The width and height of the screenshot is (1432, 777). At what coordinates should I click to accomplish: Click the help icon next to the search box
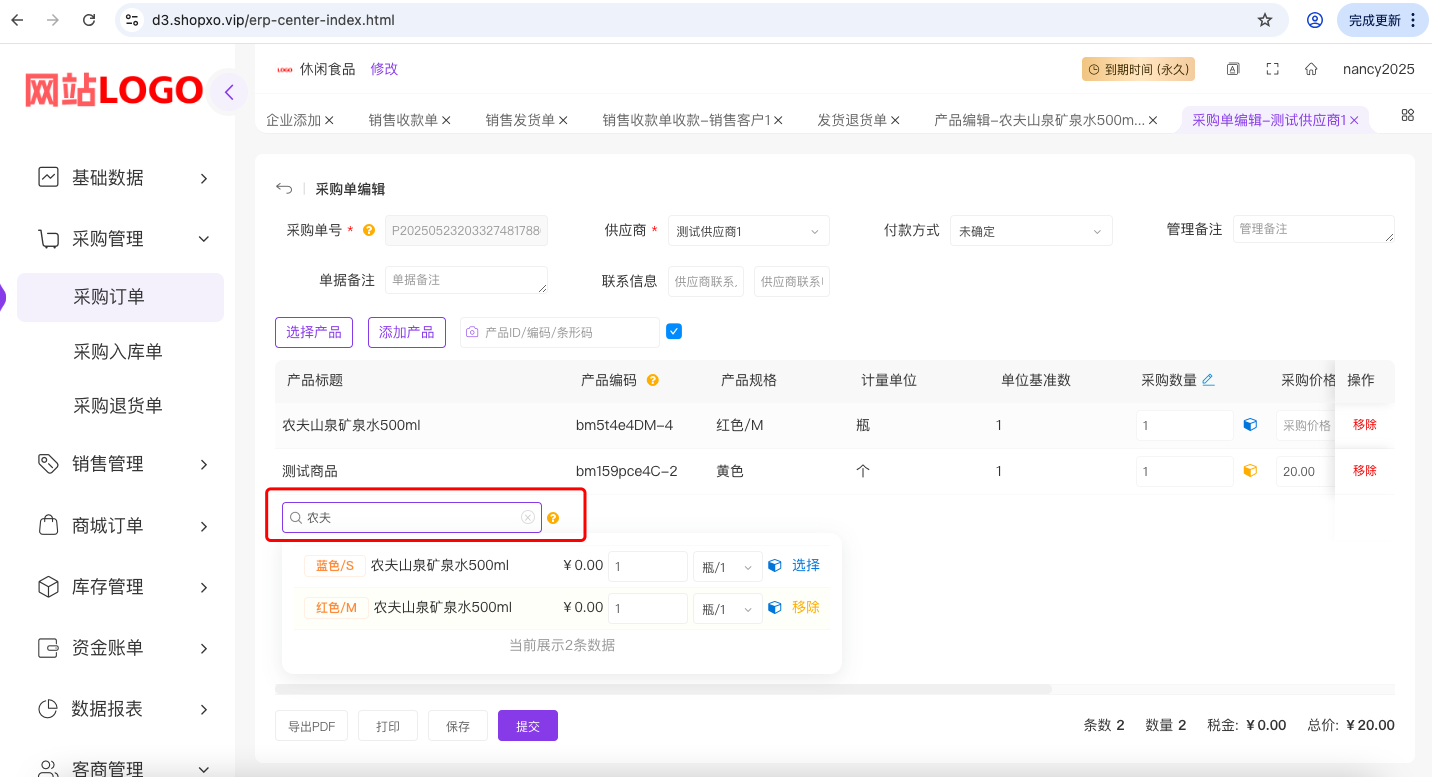553,518
